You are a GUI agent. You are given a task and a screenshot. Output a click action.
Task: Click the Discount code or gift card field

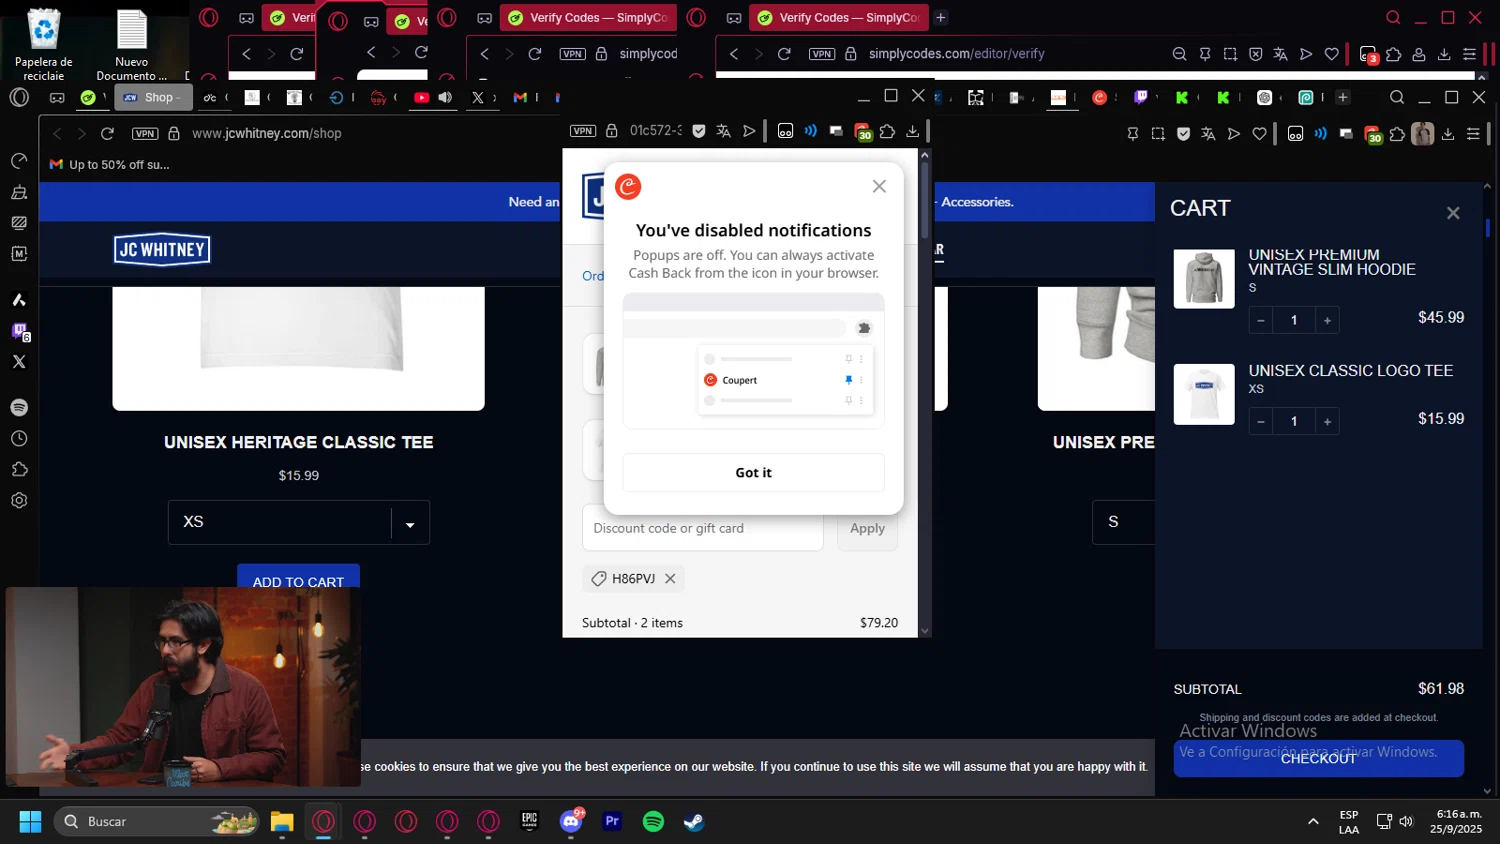tap(703, 528)
